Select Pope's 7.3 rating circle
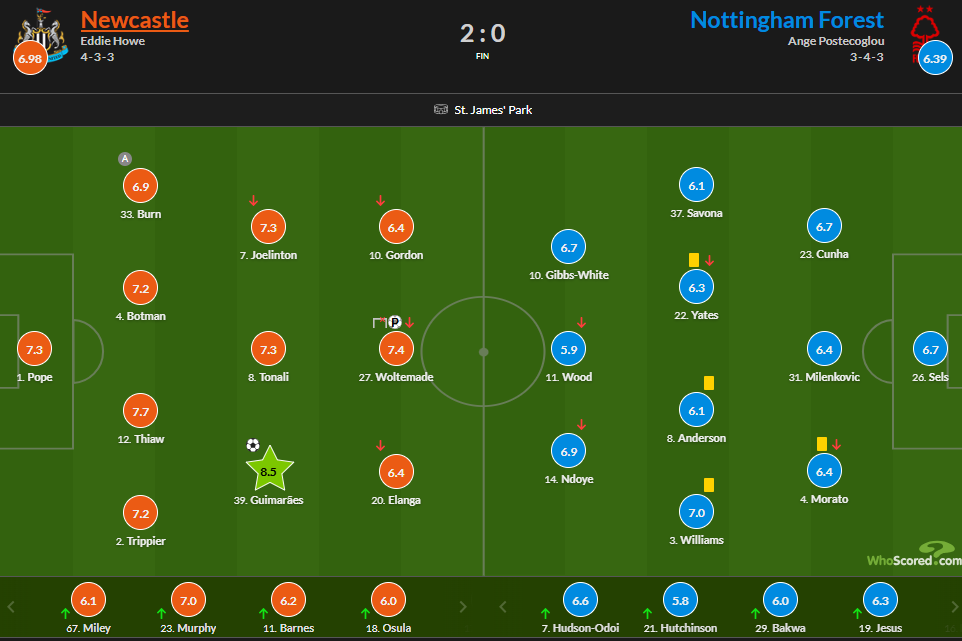 (34, 349)
